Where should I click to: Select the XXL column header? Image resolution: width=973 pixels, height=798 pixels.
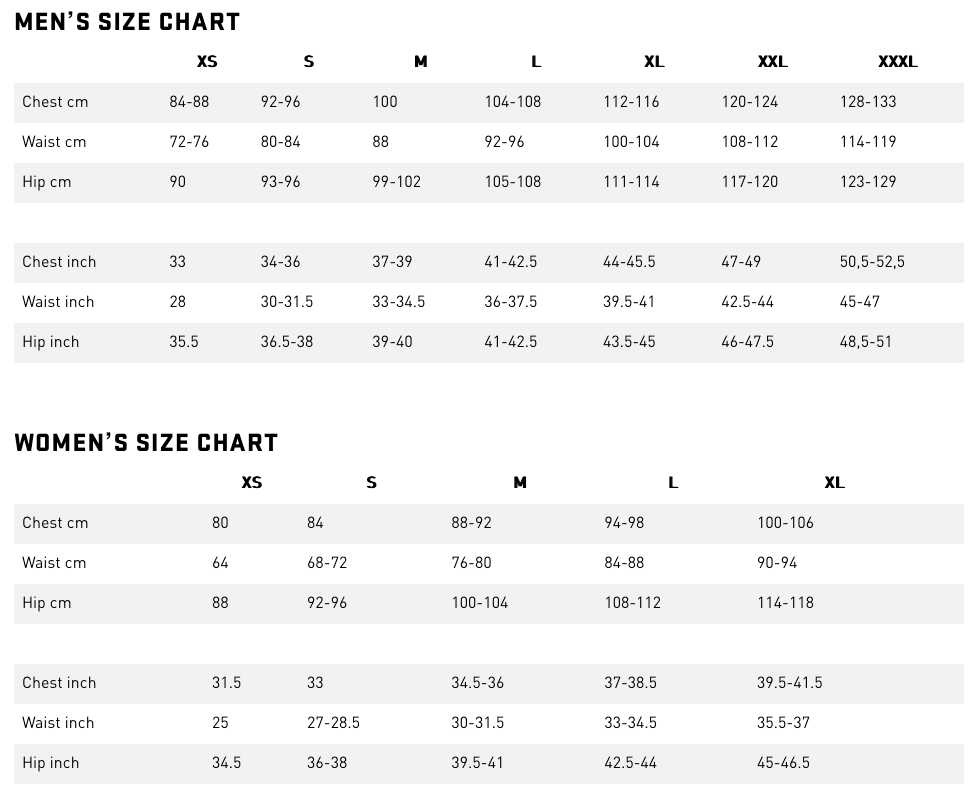(772, 62)
